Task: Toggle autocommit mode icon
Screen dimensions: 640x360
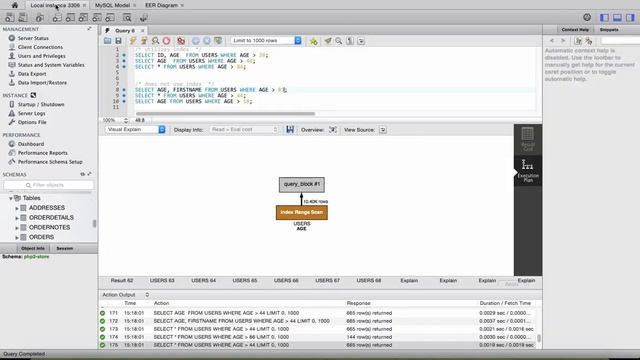Action: click(x=218, y=41)
